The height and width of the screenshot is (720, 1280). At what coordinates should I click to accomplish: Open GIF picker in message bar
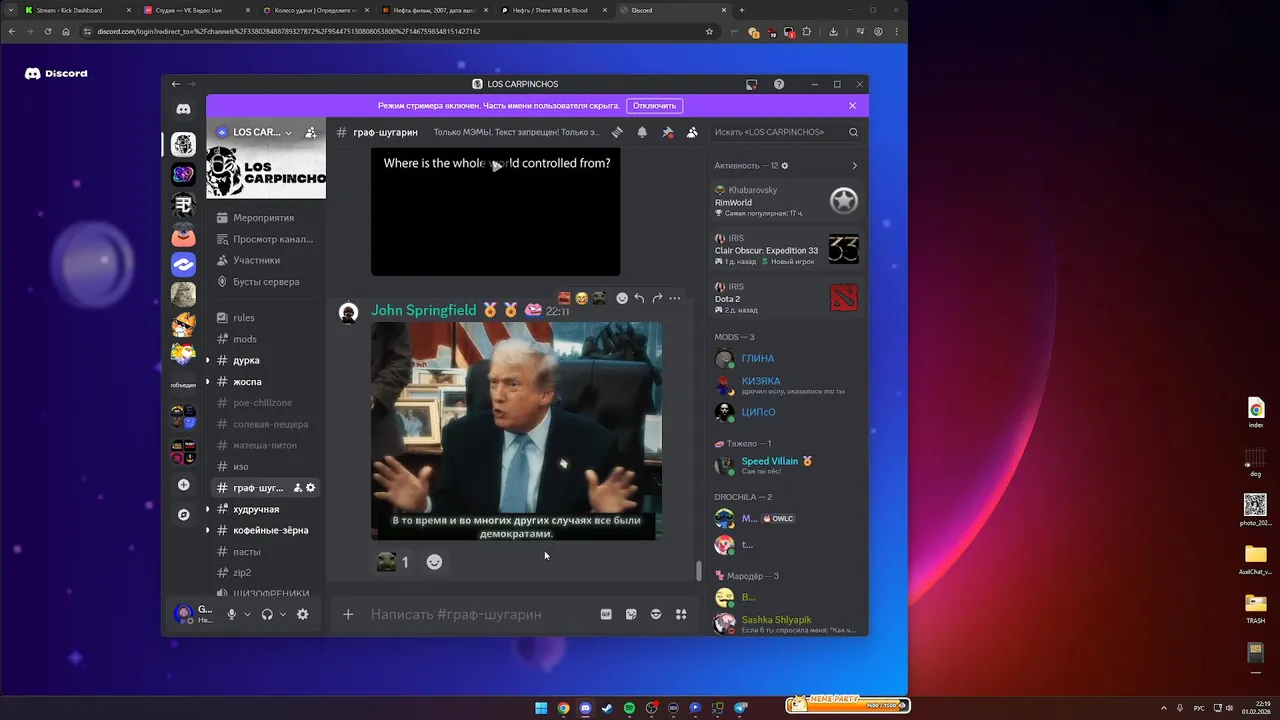tap(606, 614)
